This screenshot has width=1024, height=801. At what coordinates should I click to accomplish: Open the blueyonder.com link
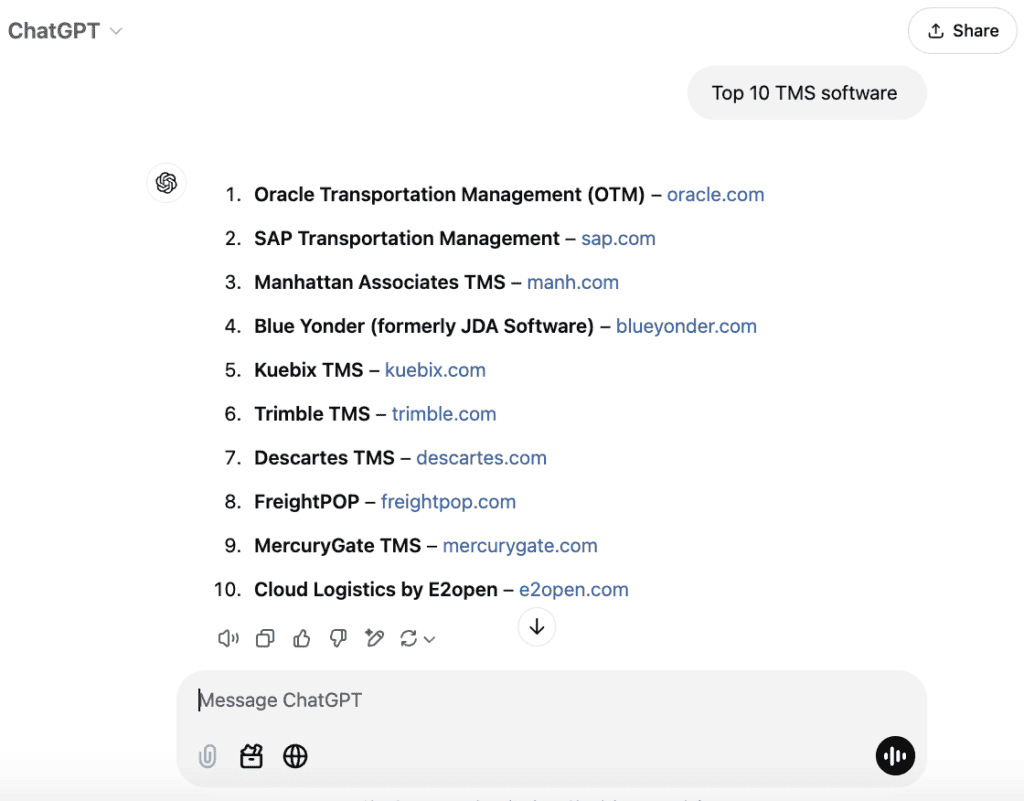pos(686,326)
